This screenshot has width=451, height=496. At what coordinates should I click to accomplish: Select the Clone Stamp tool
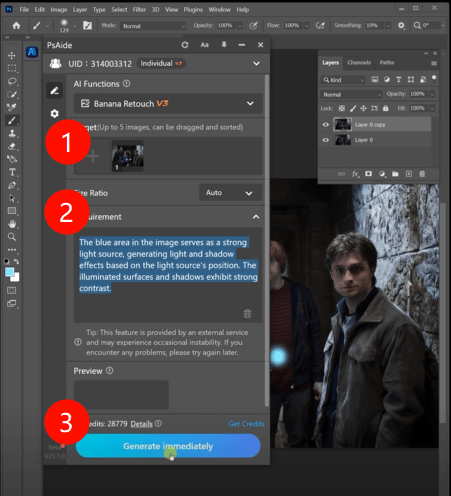12,133
